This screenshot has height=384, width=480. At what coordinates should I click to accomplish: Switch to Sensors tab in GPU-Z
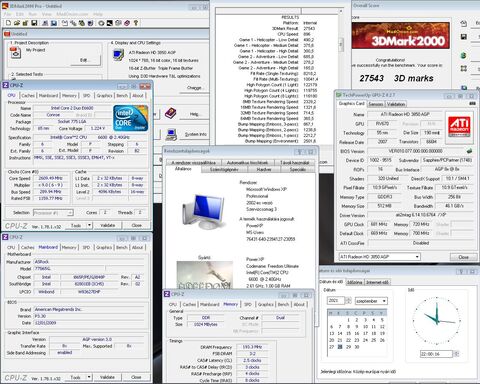[376, 104]
